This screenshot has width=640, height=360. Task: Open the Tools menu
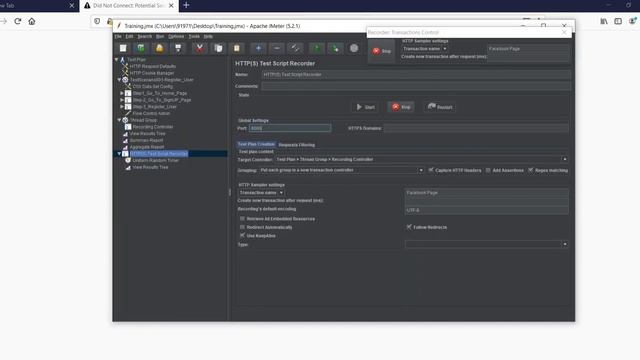tap(194, 36)
